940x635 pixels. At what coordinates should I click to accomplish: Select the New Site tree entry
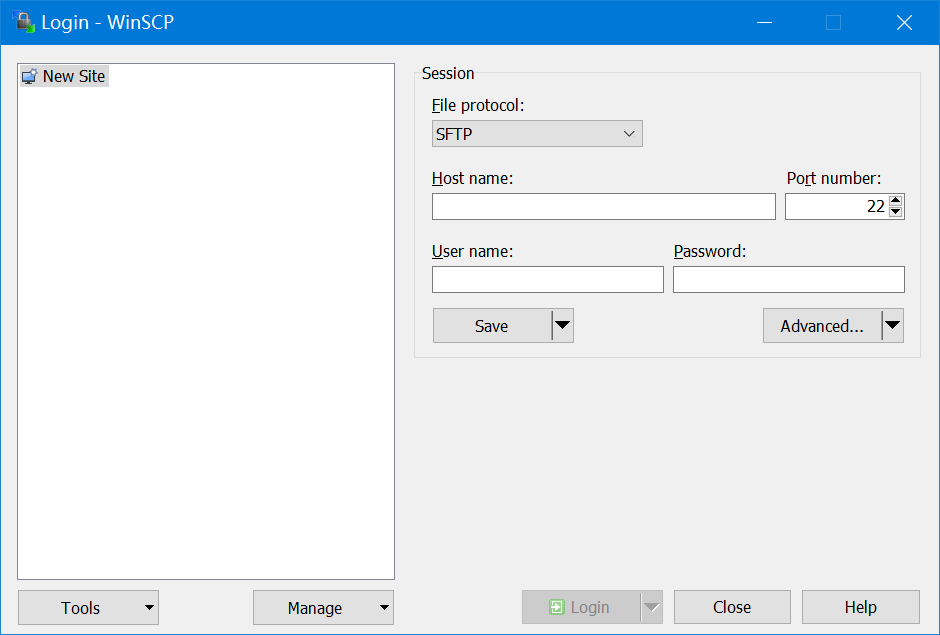[73, 76]
